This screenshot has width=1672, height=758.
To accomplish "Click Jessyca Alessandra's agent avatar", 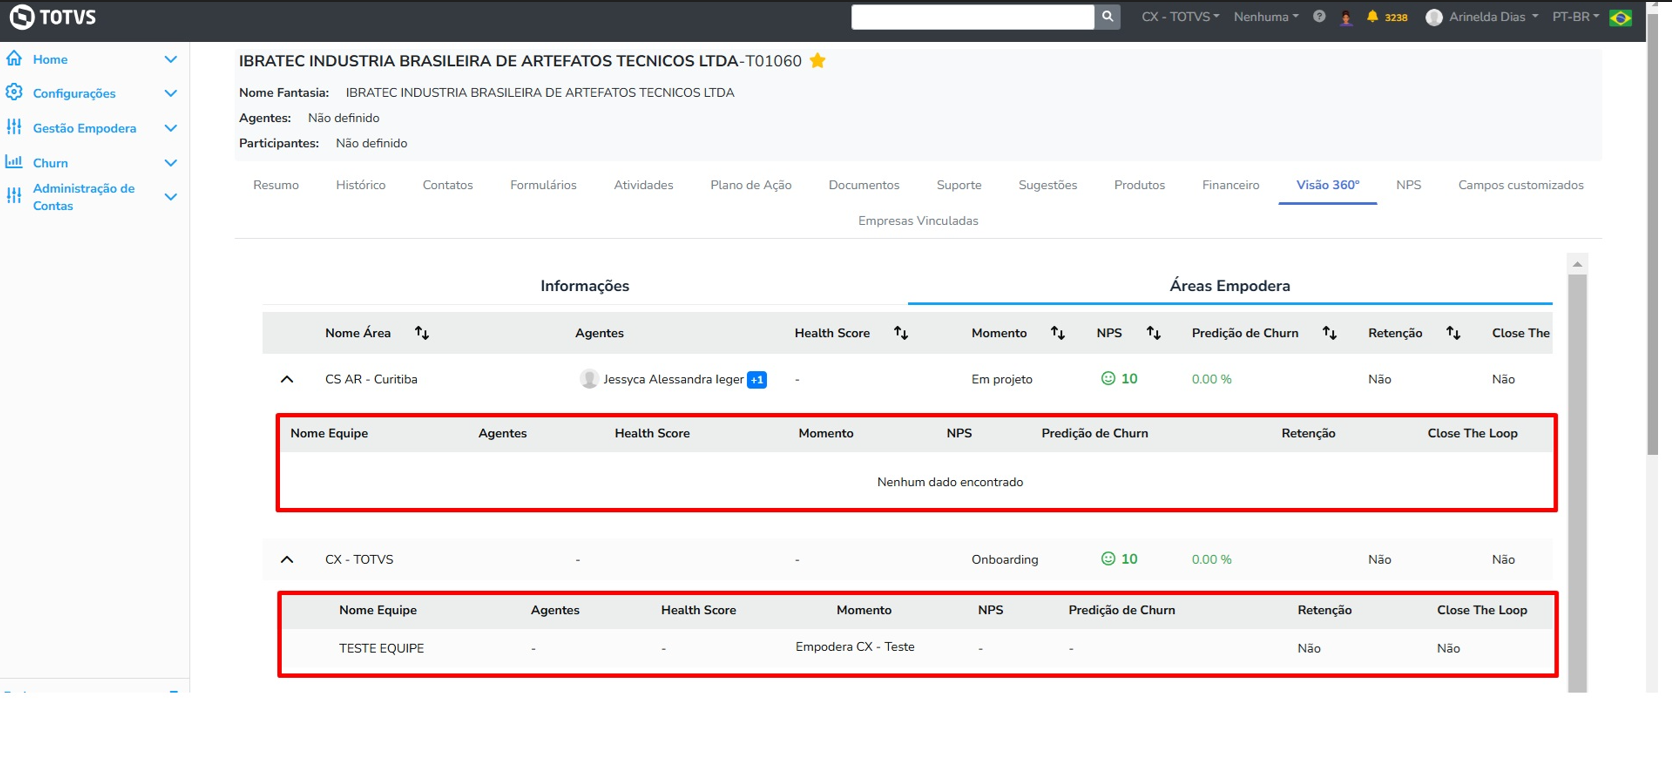I will click(589, 379).
